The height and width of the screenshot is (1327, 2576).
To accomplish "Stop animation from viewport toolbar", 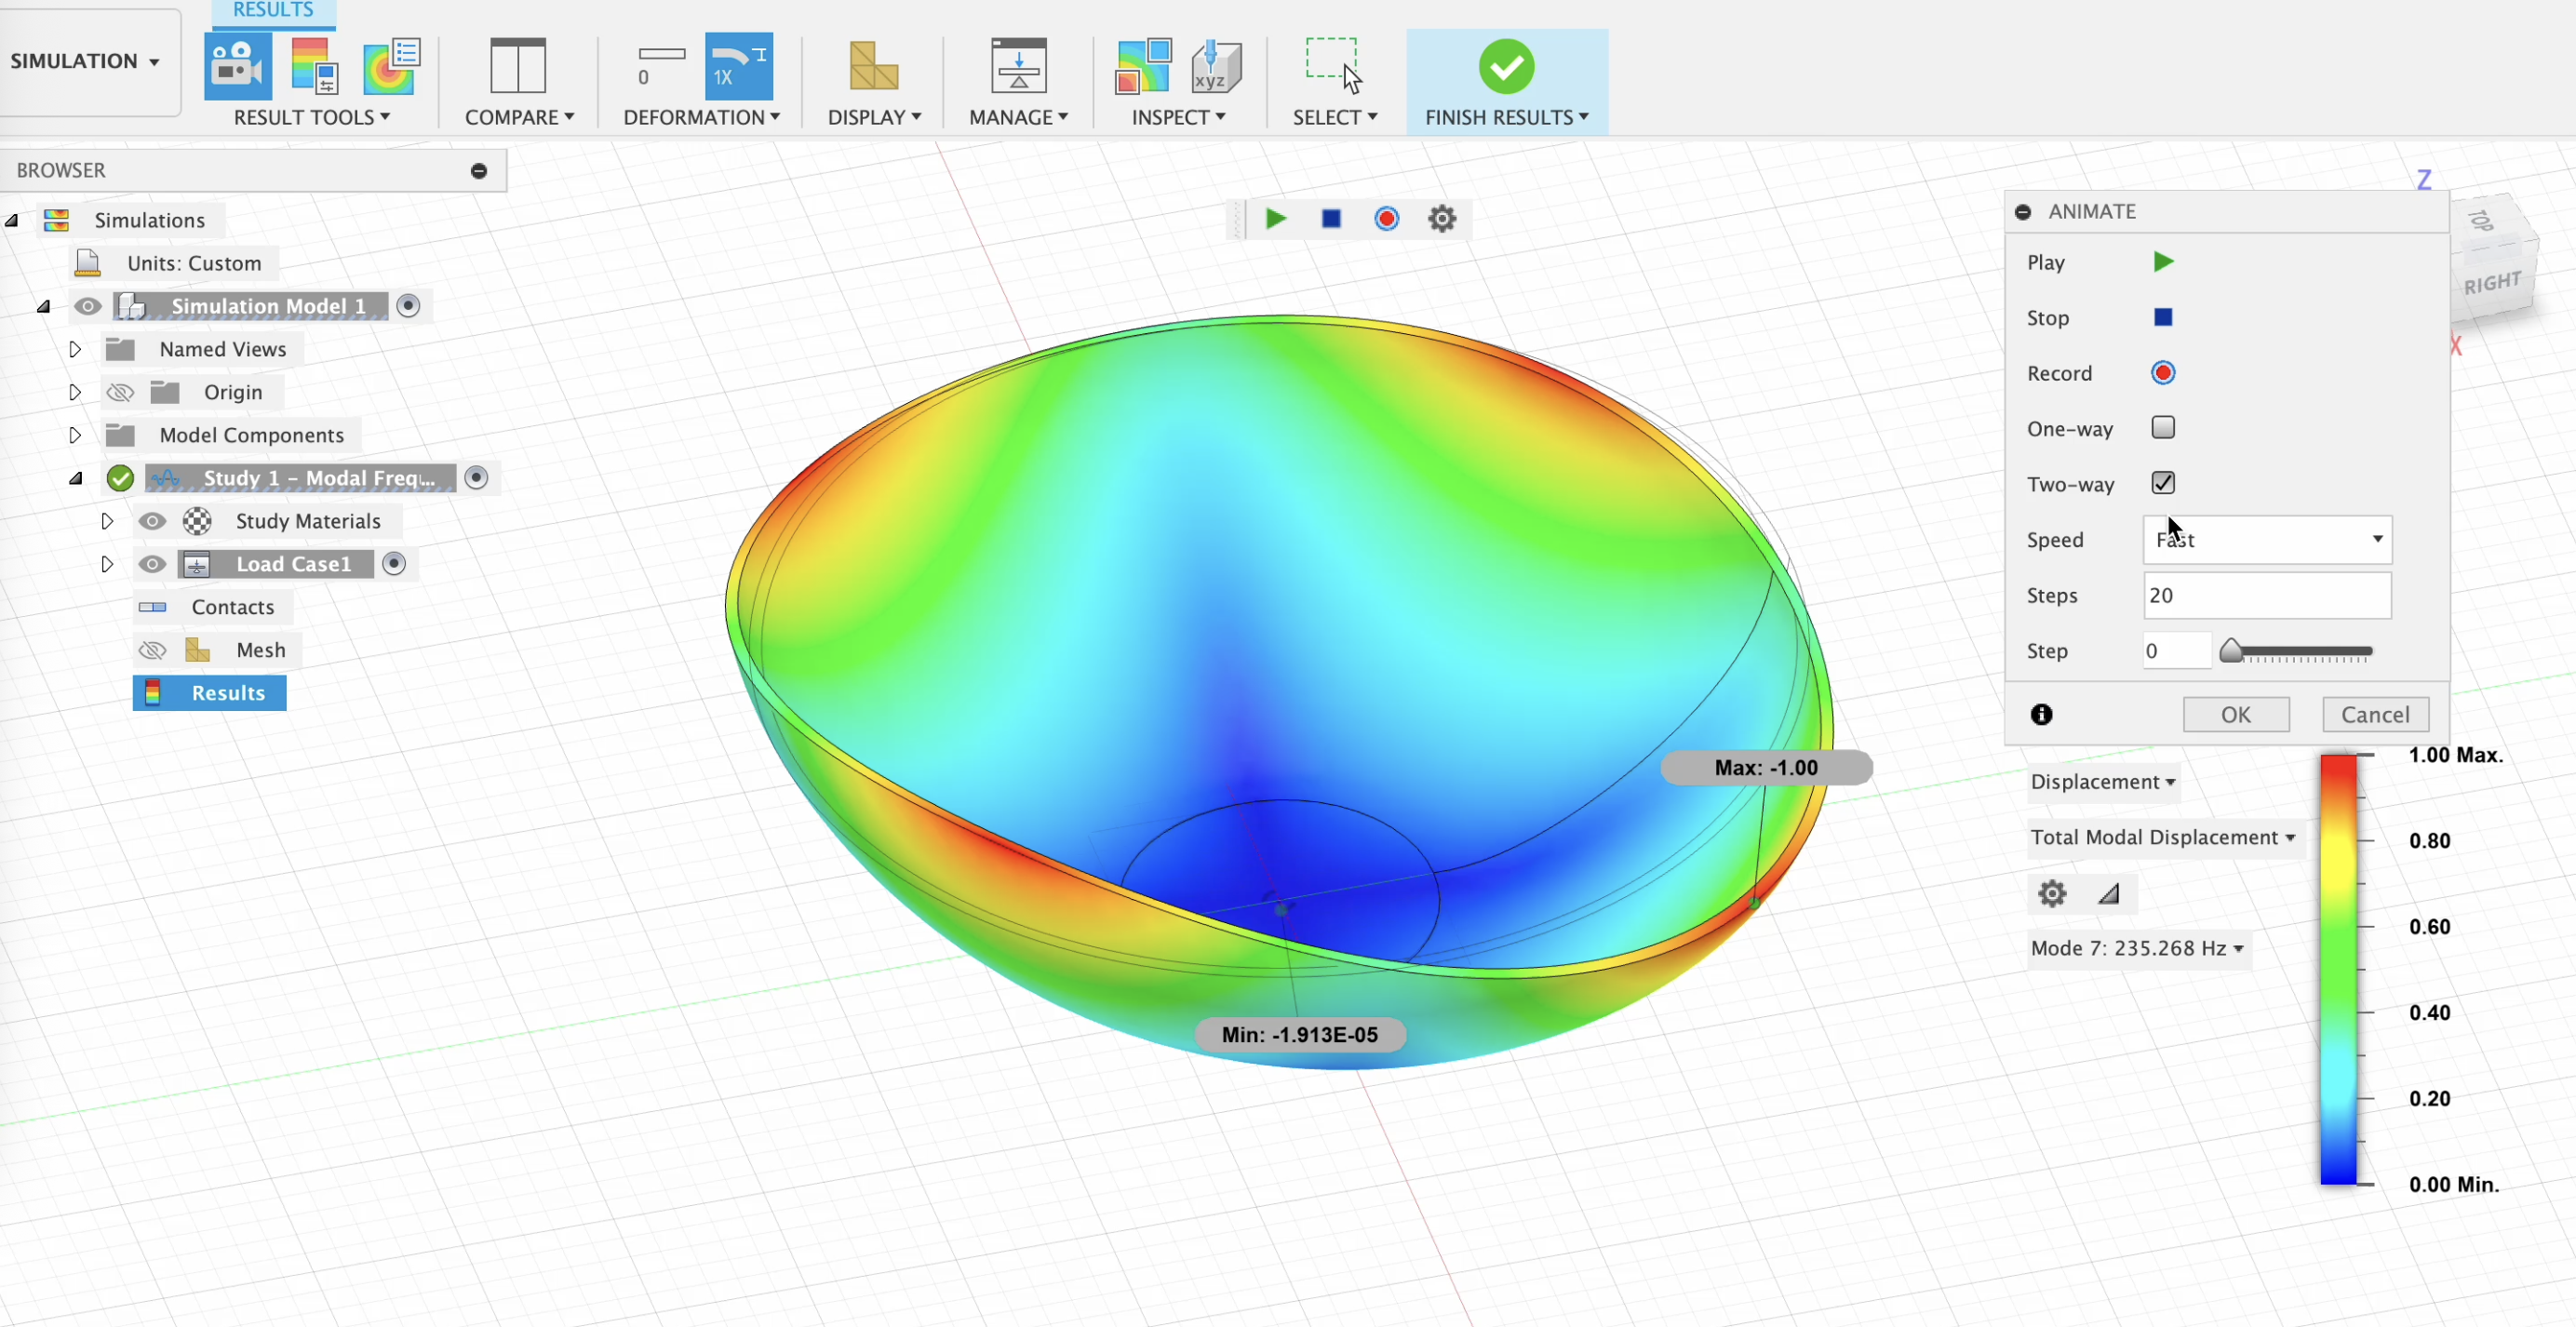I will pyautogui.click(x=1331, y=219).
